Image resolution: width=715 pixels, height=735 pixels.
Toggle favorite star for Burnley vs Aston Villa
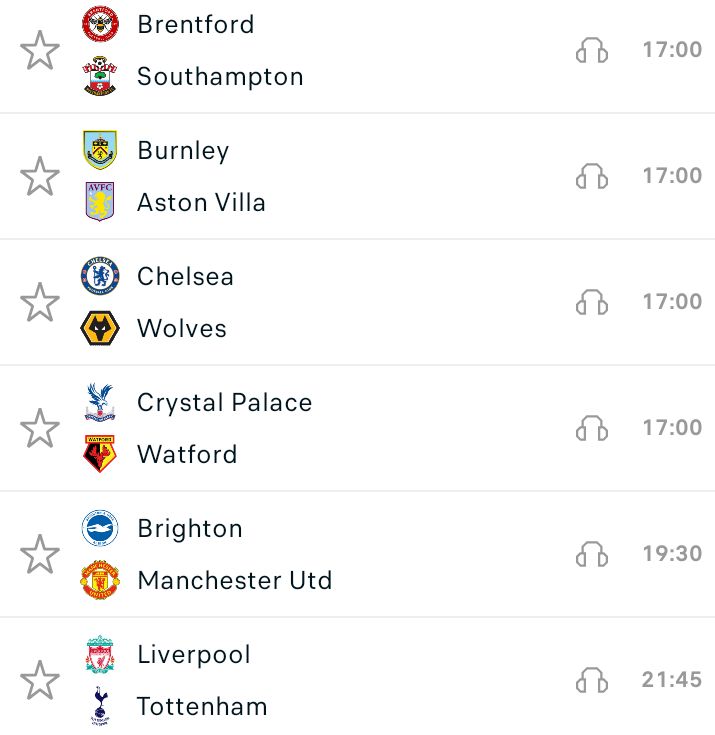tap(40, 176)
